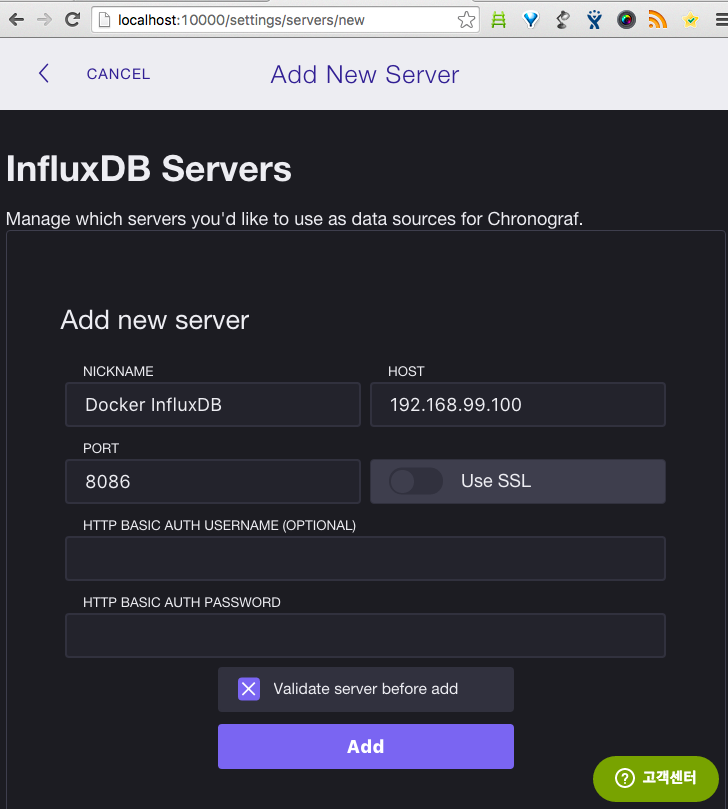The width and height of the screenshot is (728, 809).
Task: Uncheck Validate server before add checkbox
Action: [x=249, y=689]
